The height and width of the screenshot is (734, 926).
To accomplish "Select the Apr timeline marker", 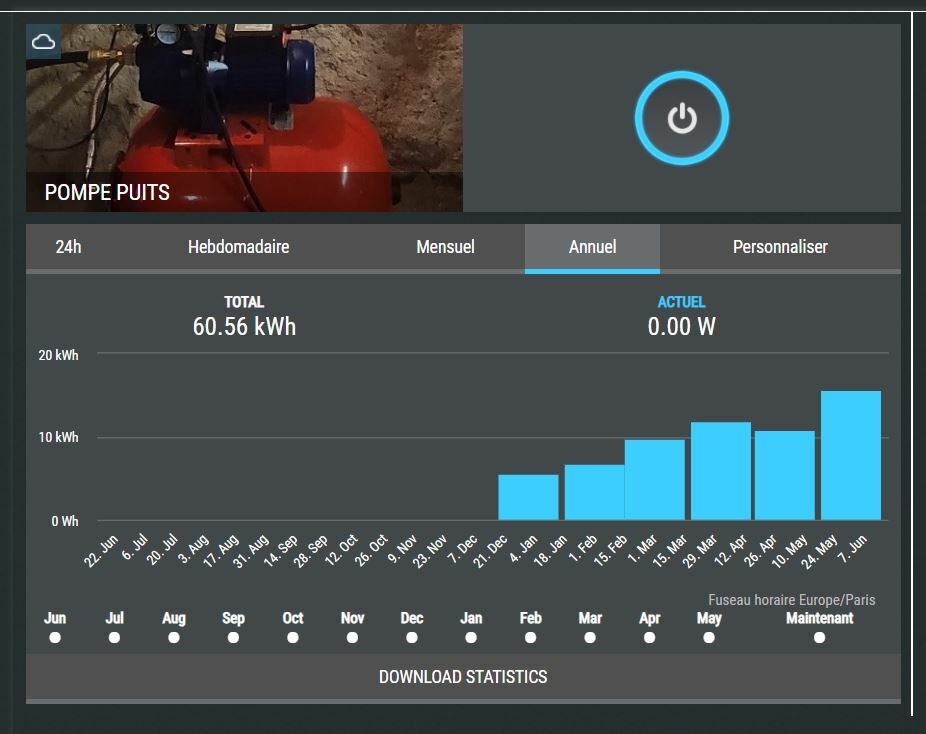I will [x=650, y=638].
